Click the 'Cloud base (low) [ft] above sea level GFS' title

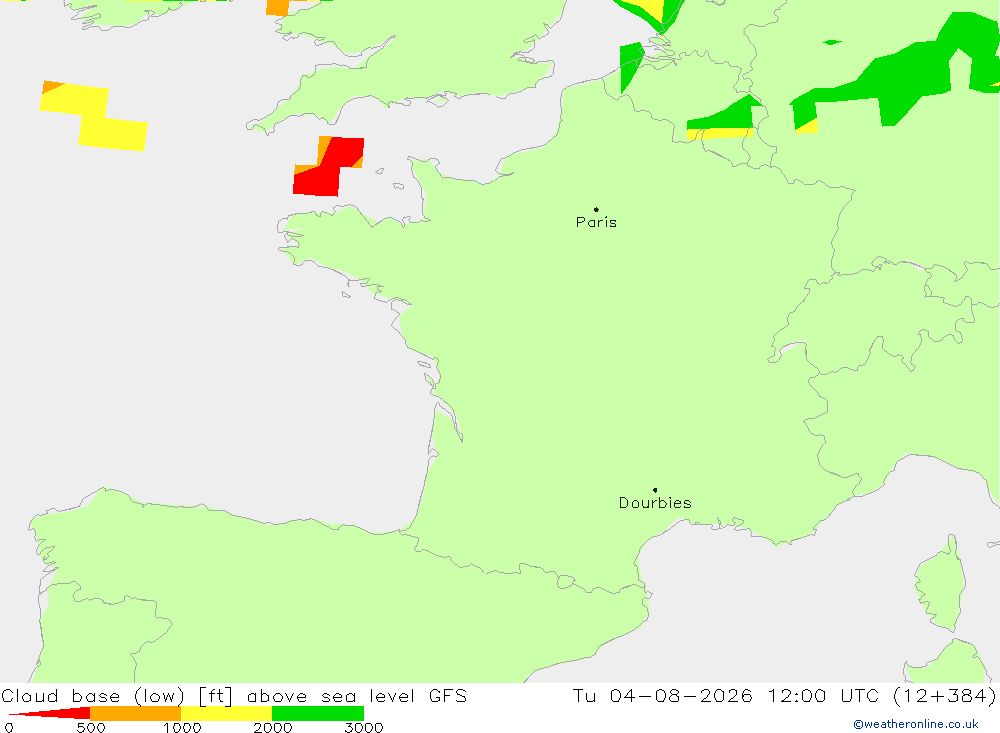click(234, 695)
